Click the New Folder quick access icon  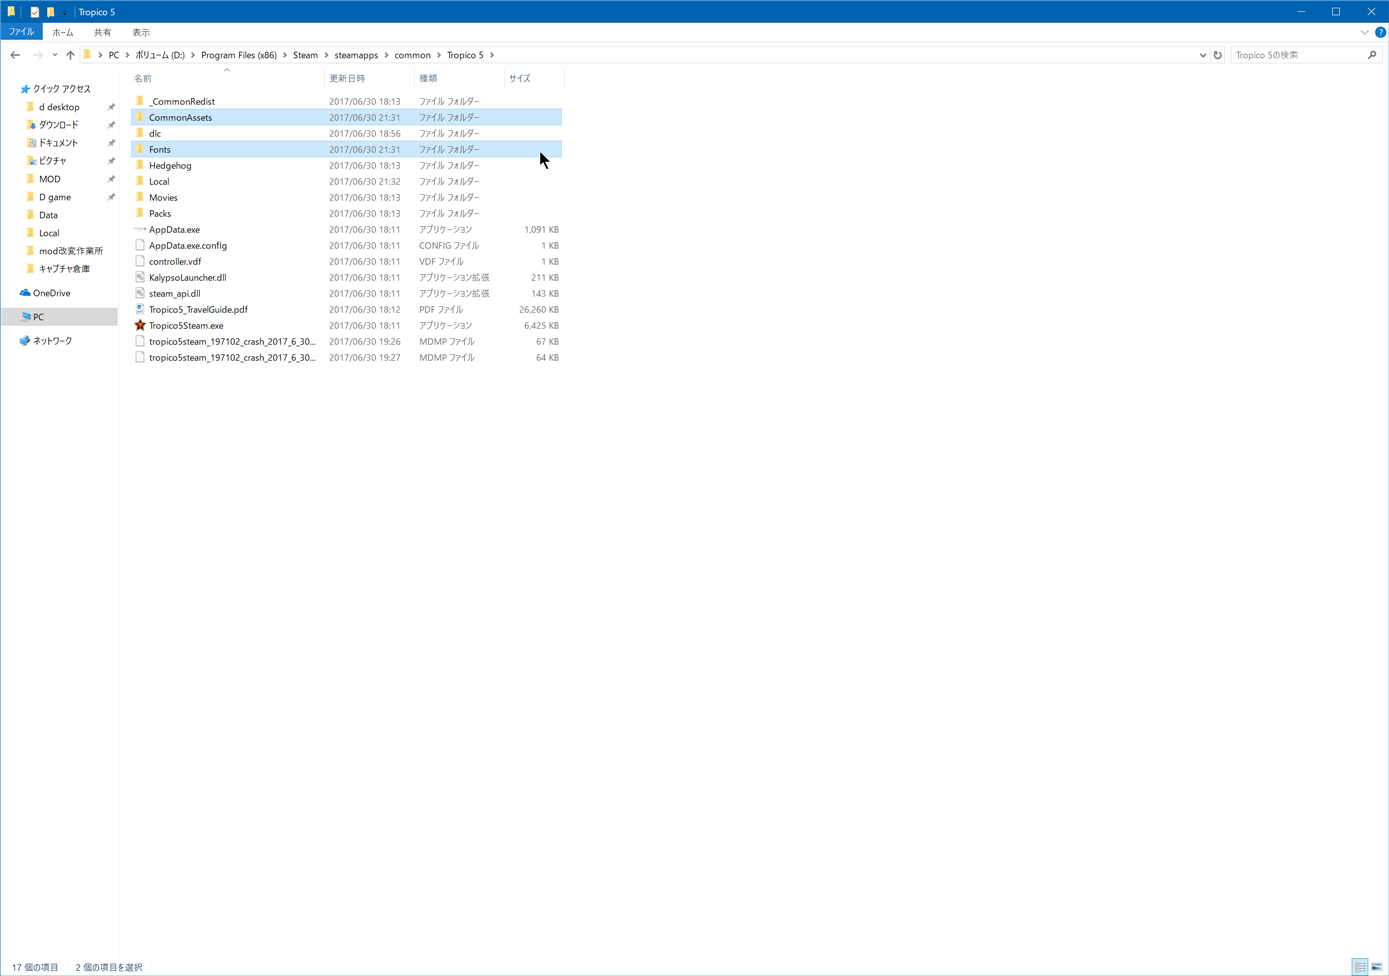(50, 12)
